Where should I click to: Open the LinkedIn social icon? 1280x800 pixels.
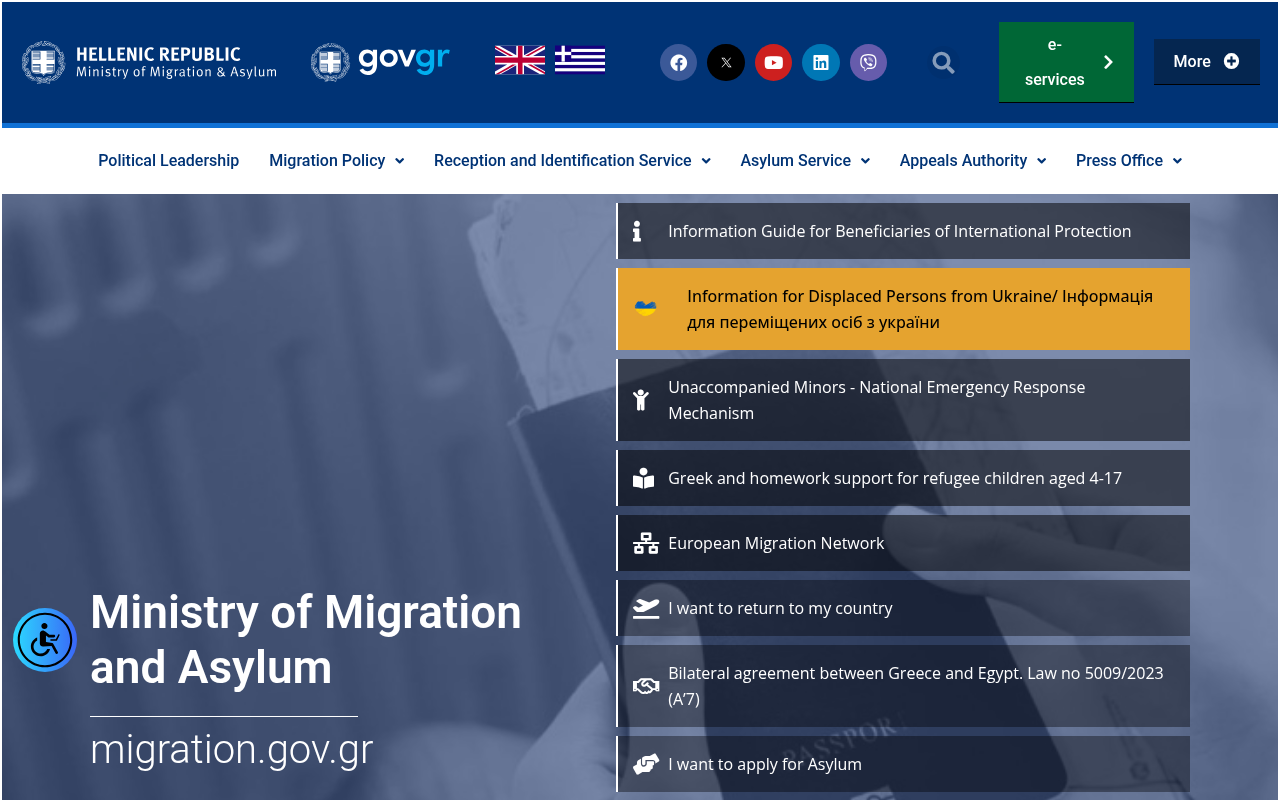(821, 63)
